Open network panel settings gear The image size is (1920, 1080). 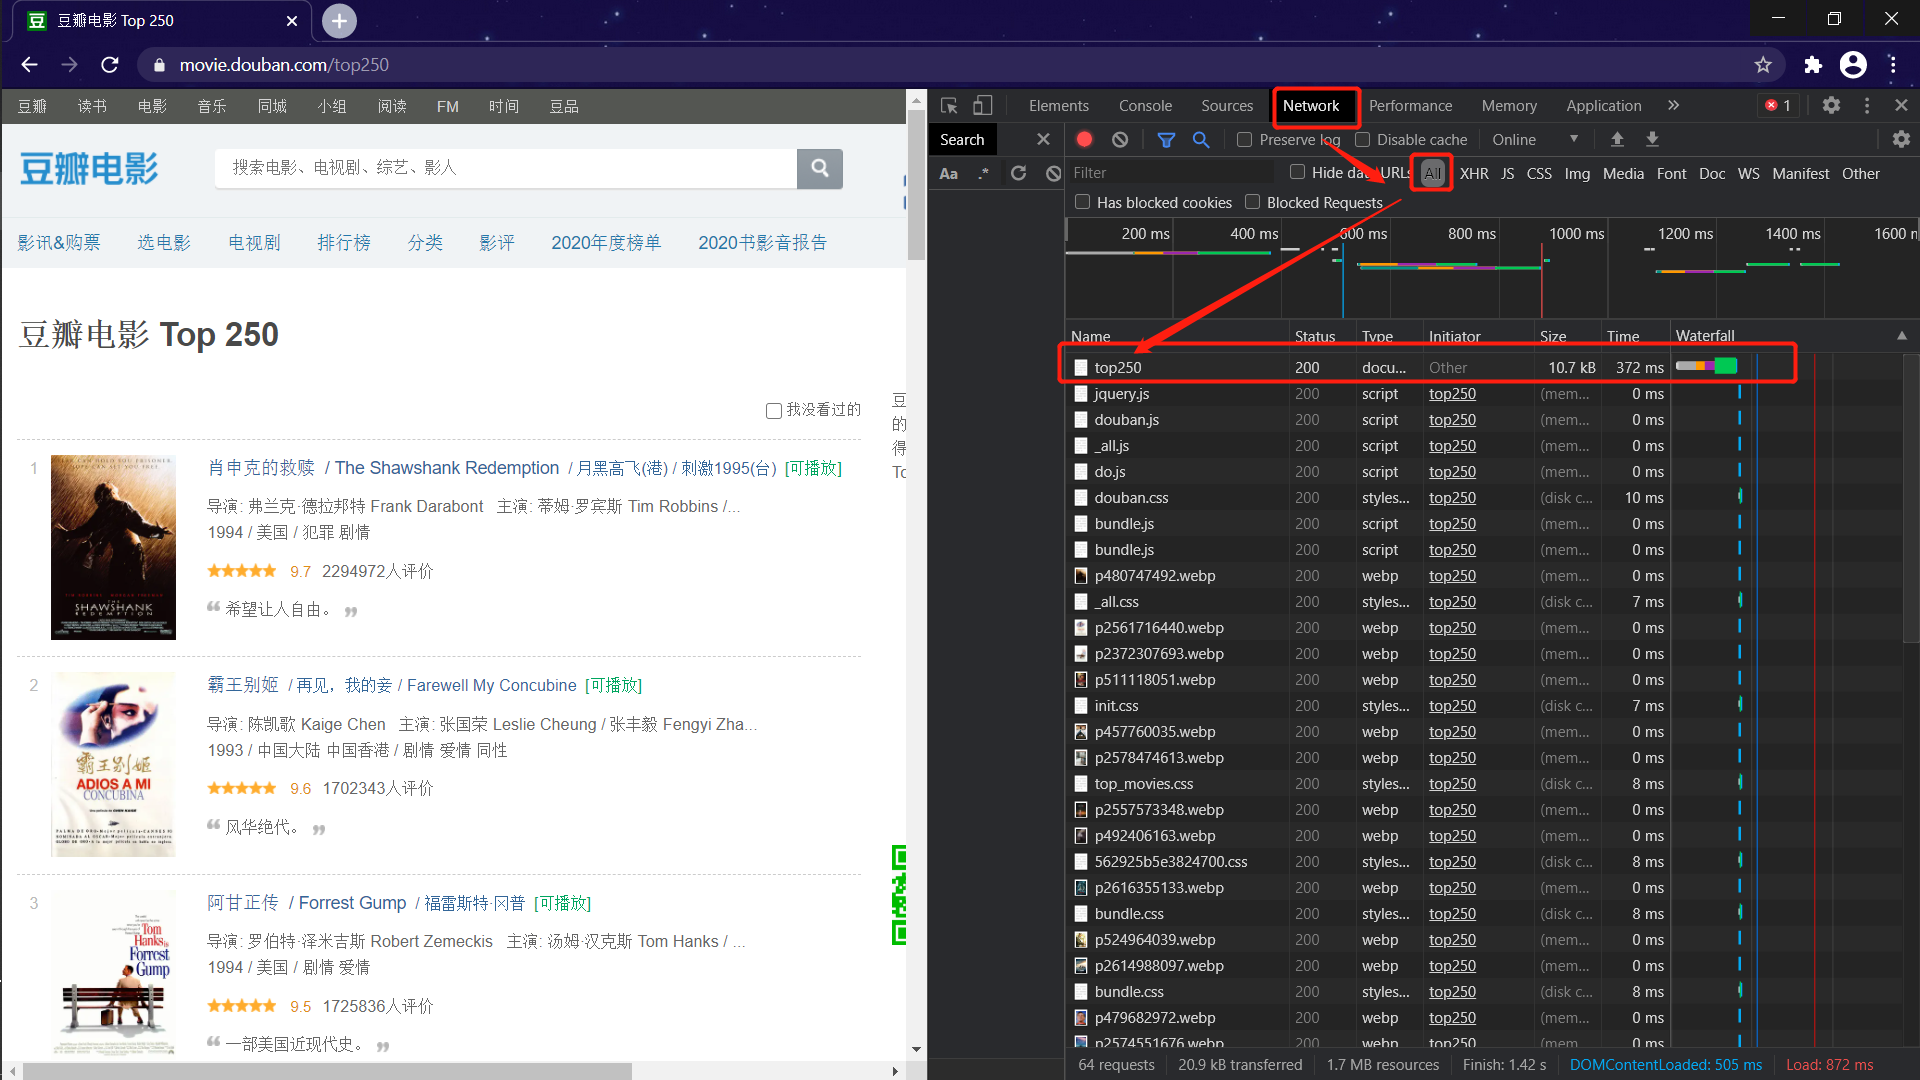coord(1901,139)
